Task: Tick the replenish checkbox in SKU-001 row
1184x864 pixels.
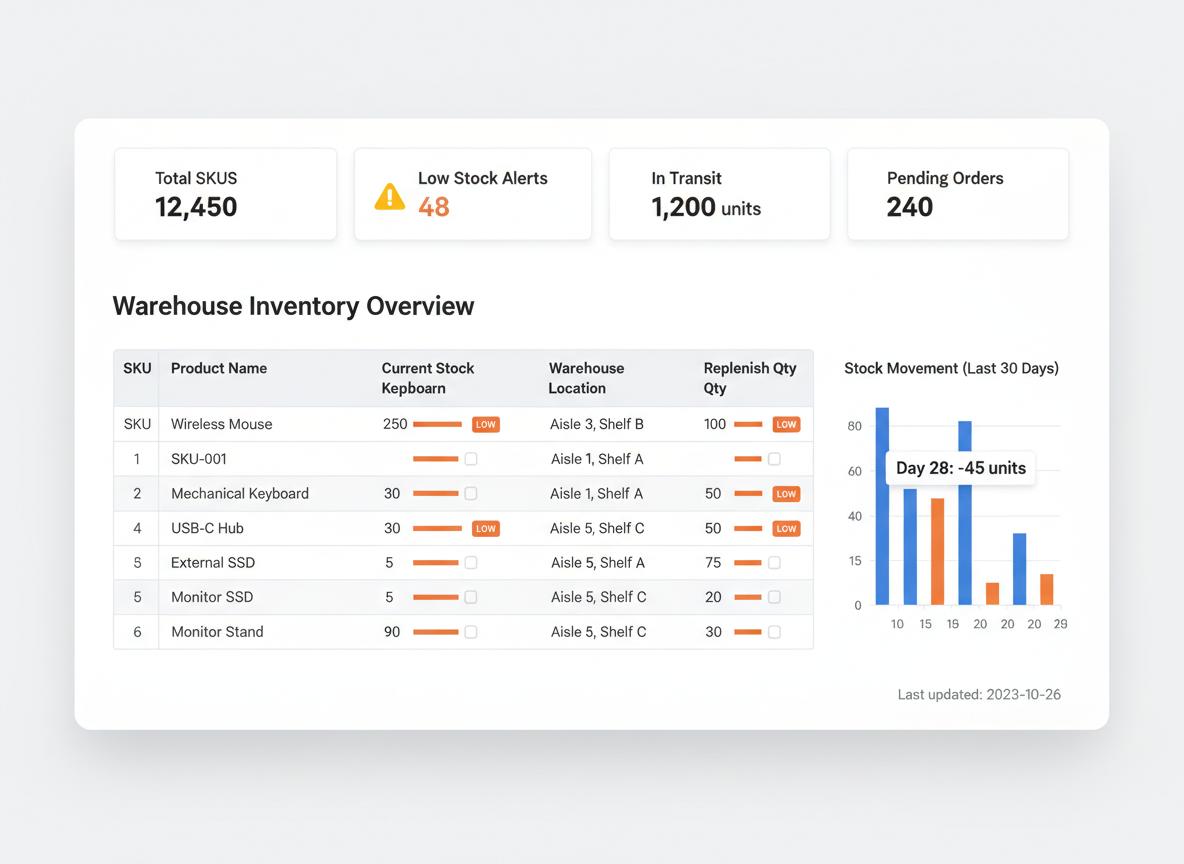Action: (x=774, y=459)
